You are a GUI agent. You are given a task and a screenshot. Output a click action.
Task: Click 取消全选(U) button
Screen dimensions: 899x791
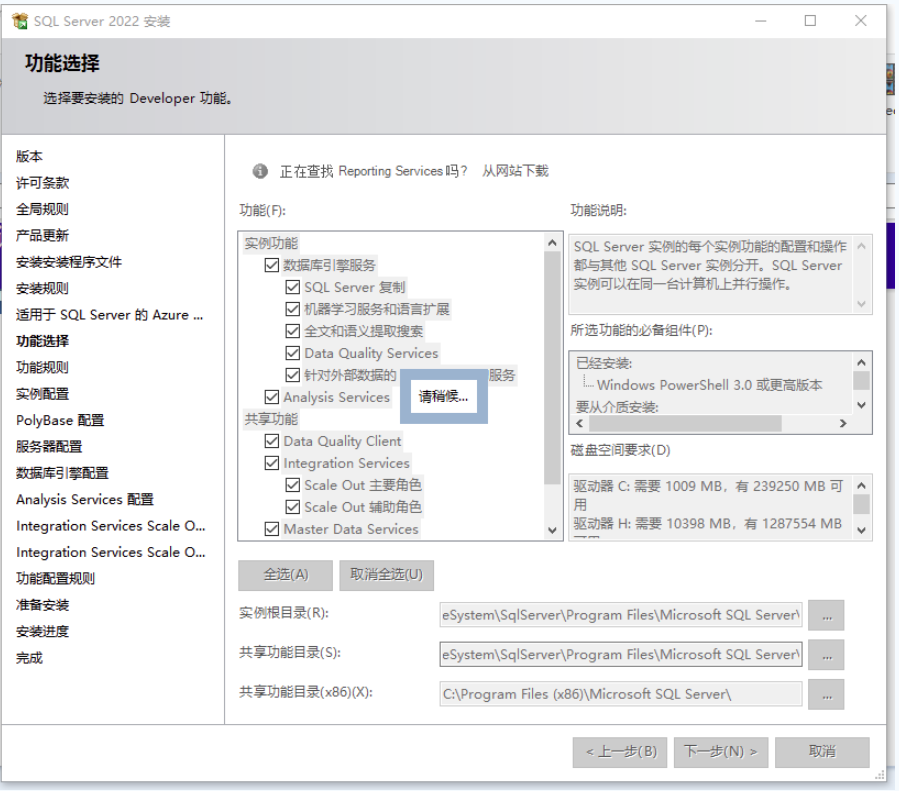point(386,575)
